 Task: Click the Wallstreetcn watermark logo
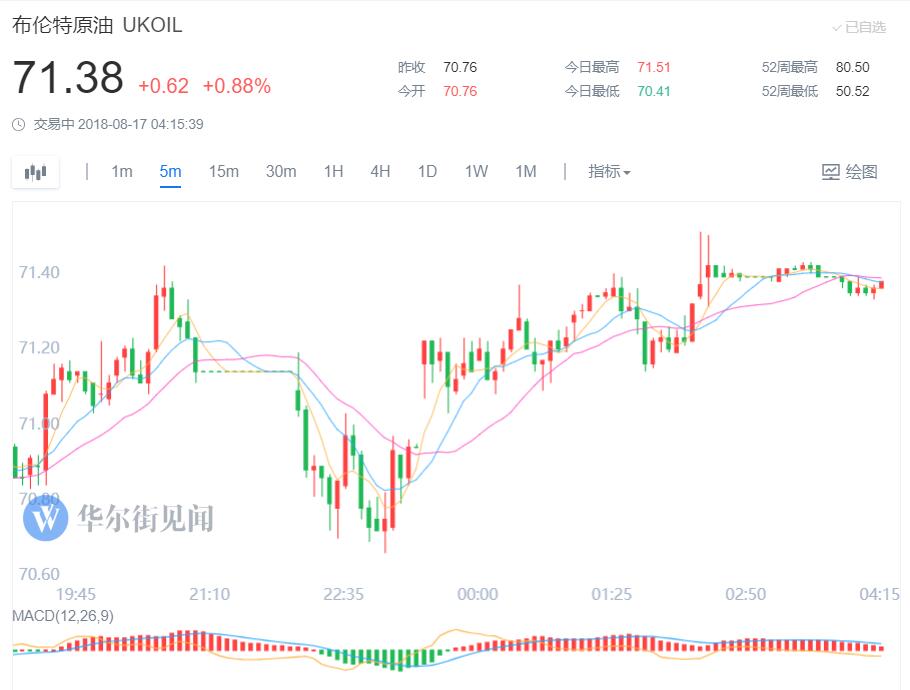[x=45, y=518]
